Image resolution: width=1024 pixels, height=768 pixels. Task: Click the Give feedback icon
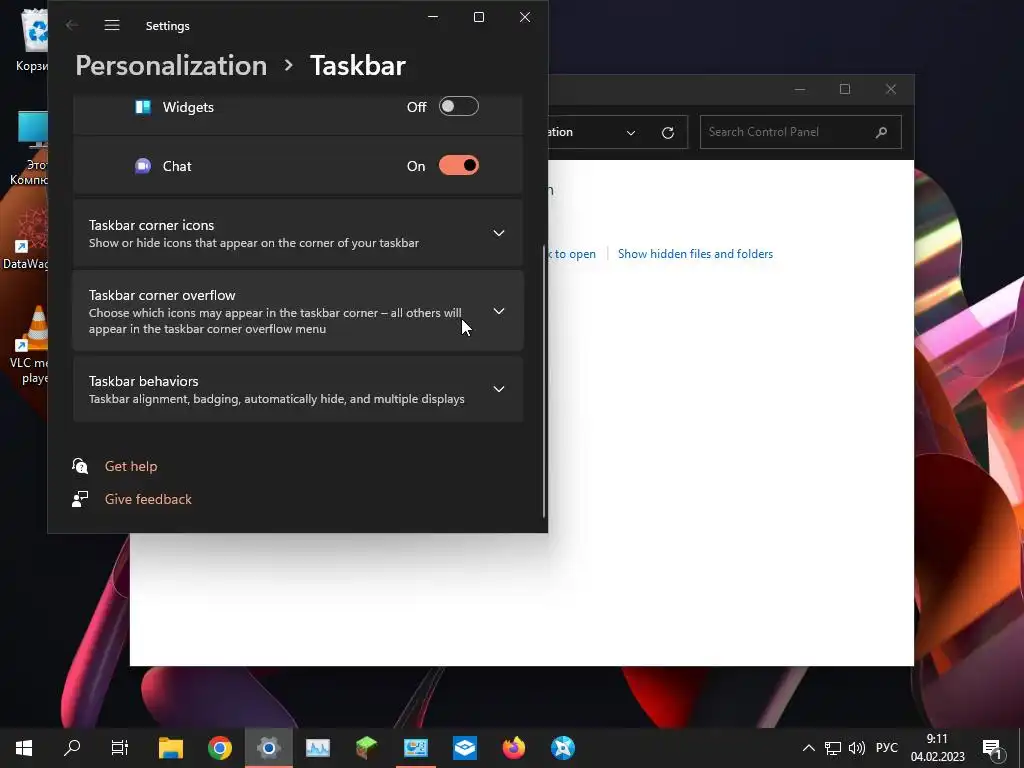pos(80,499)
